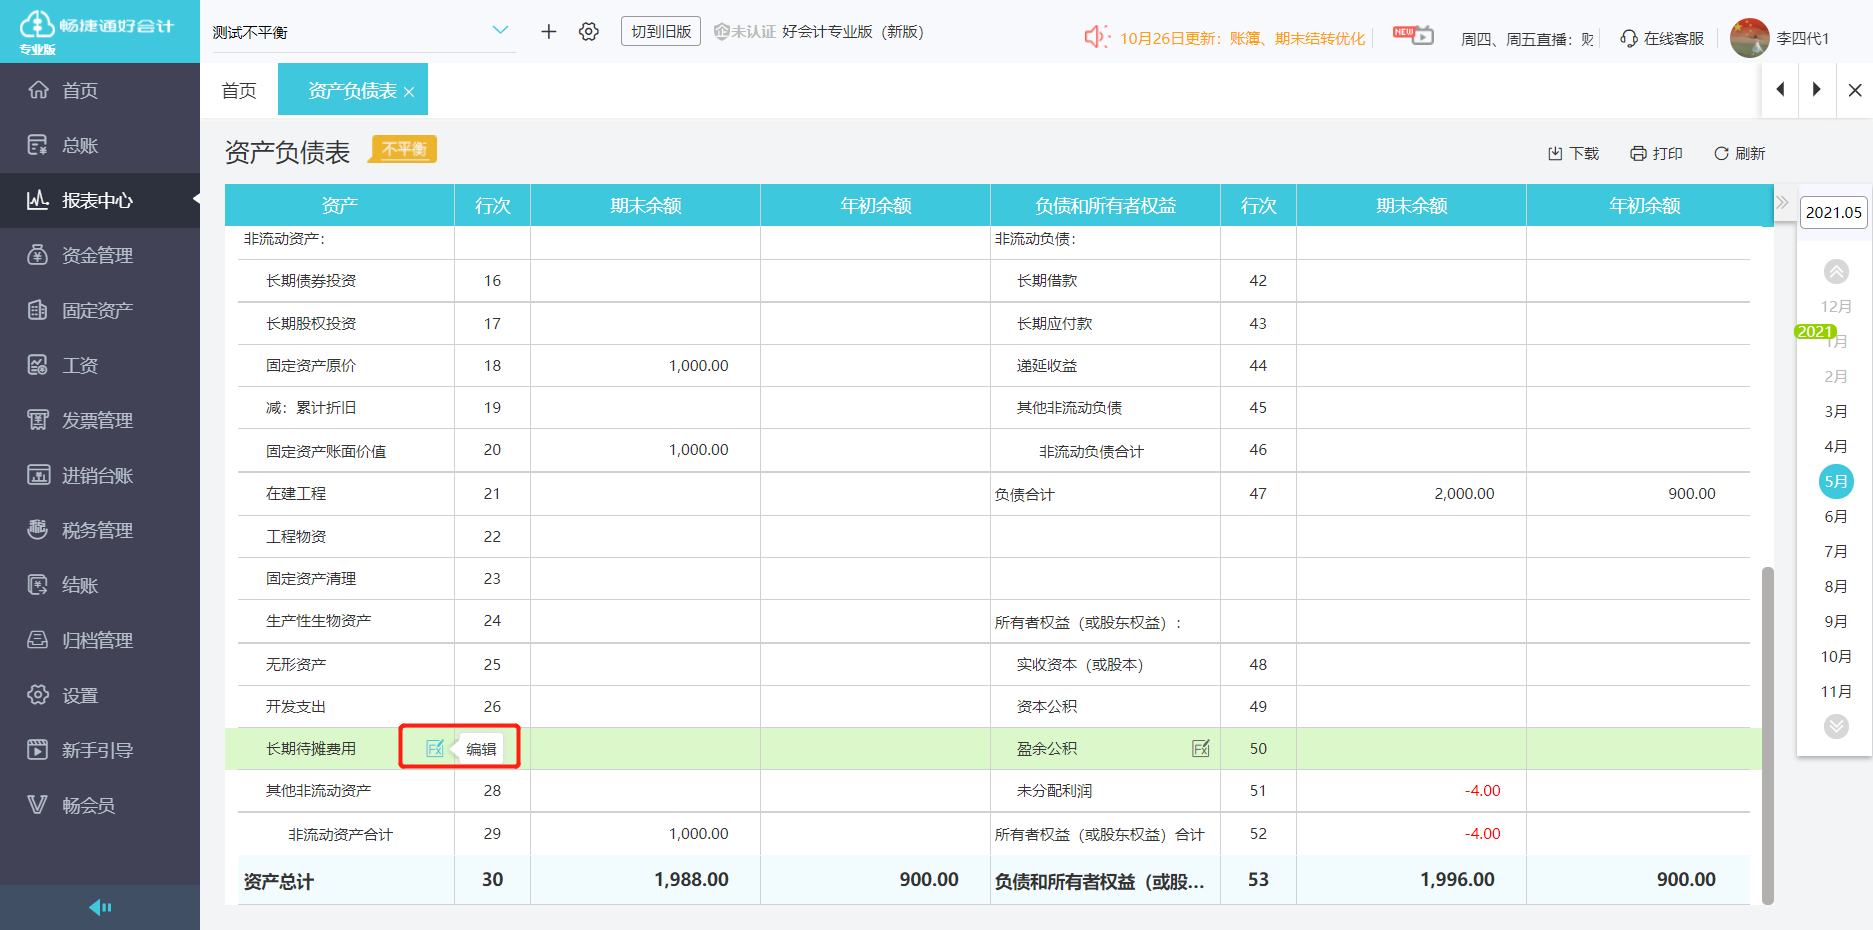Select the highlighted 5月 period

point(1836,481)
